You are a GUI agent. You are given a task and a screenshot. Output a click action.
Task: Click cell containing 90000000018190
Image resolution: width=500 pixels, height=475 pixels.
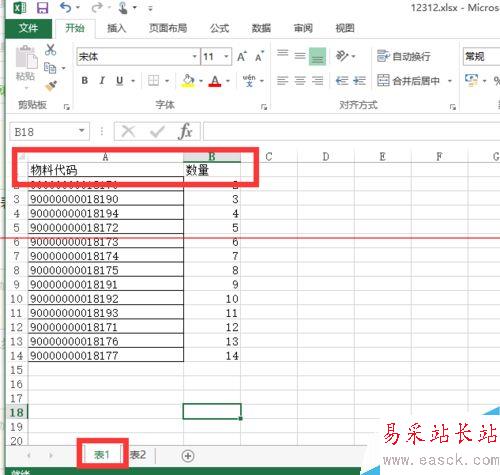[x=106, y=199]
